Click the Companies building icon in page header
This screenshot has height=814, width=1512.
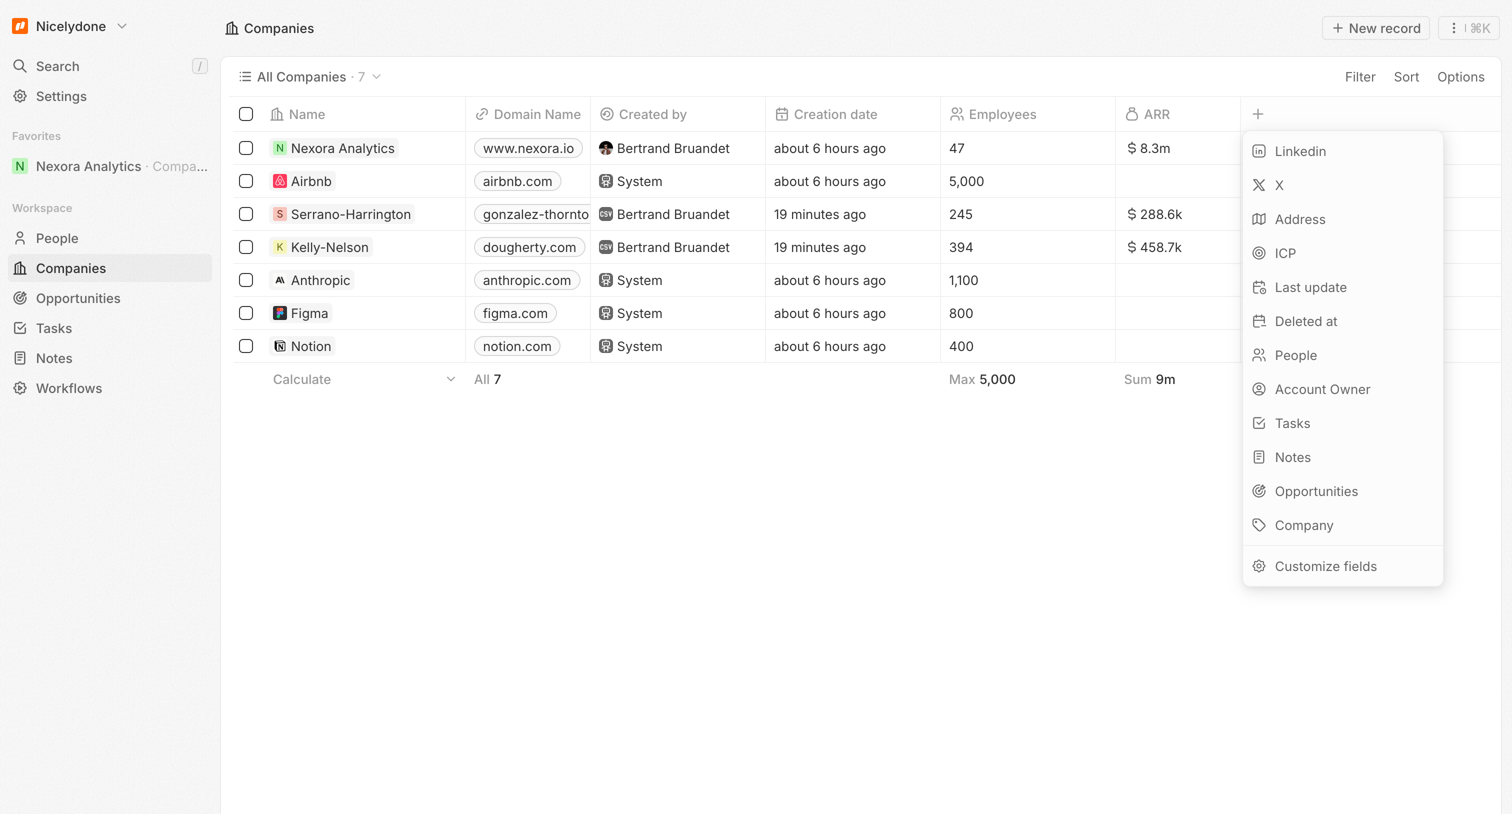(232, 28)
